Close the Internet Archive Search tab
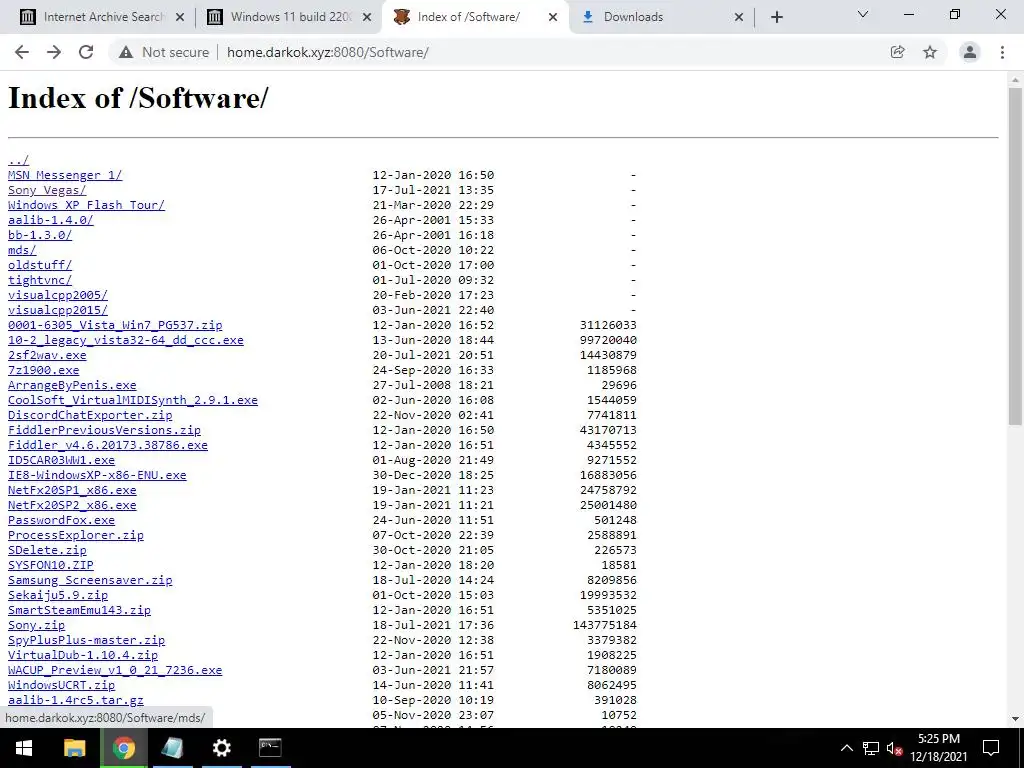1024x768 pixels. [x=180, y=17]
